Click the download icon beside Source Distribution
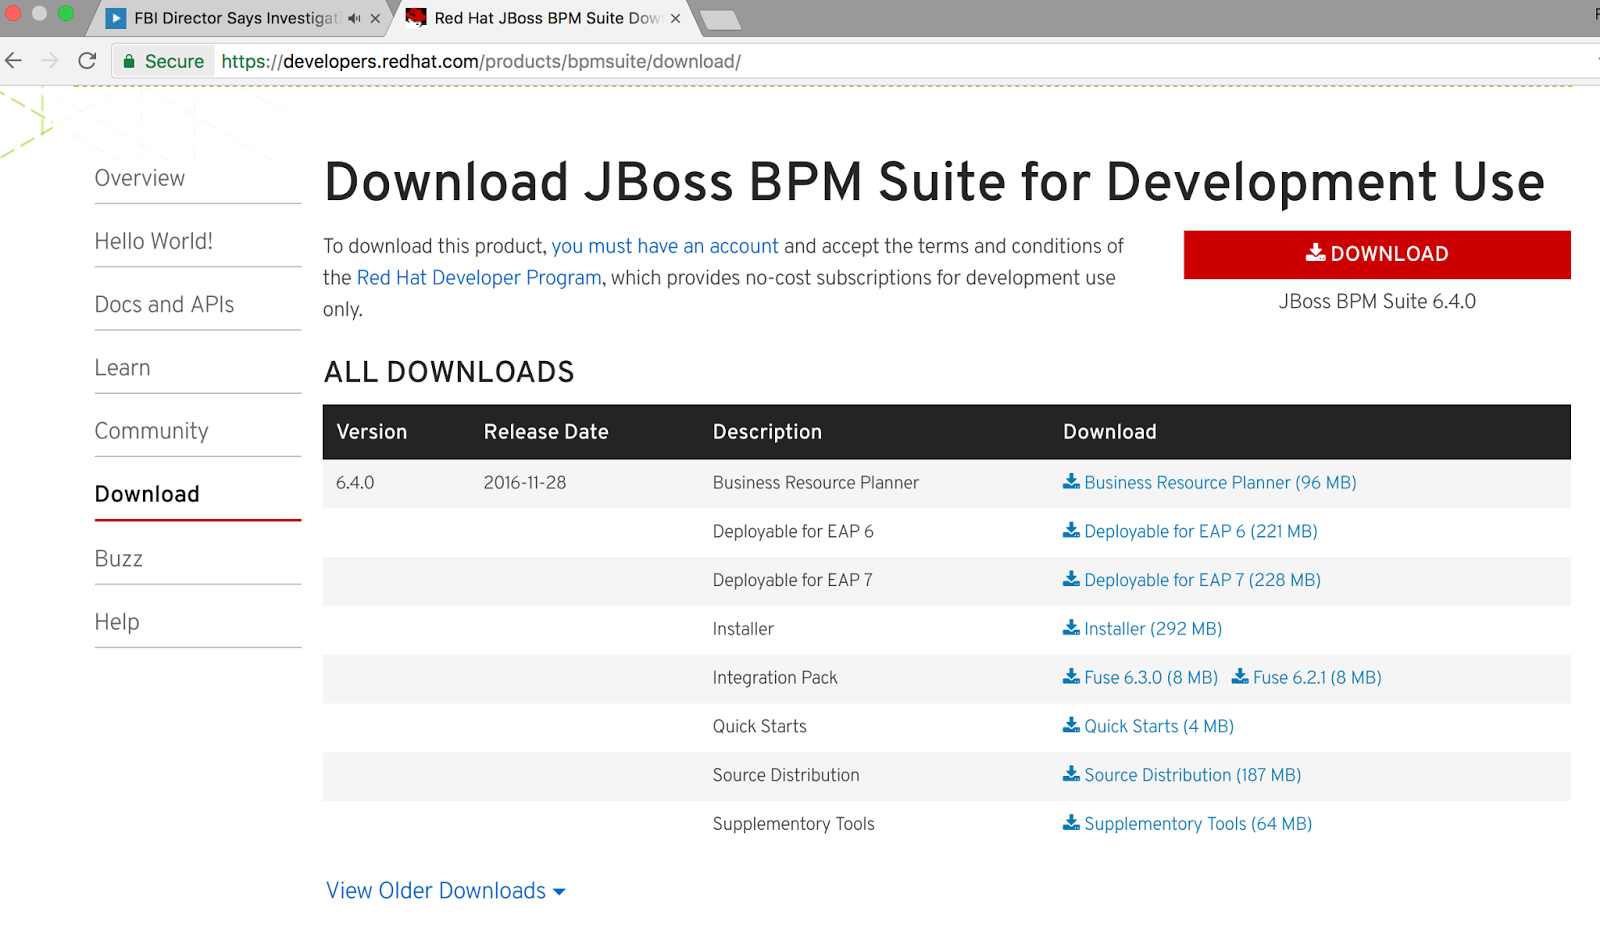The image size is (1600, 926). (1071, 774)
